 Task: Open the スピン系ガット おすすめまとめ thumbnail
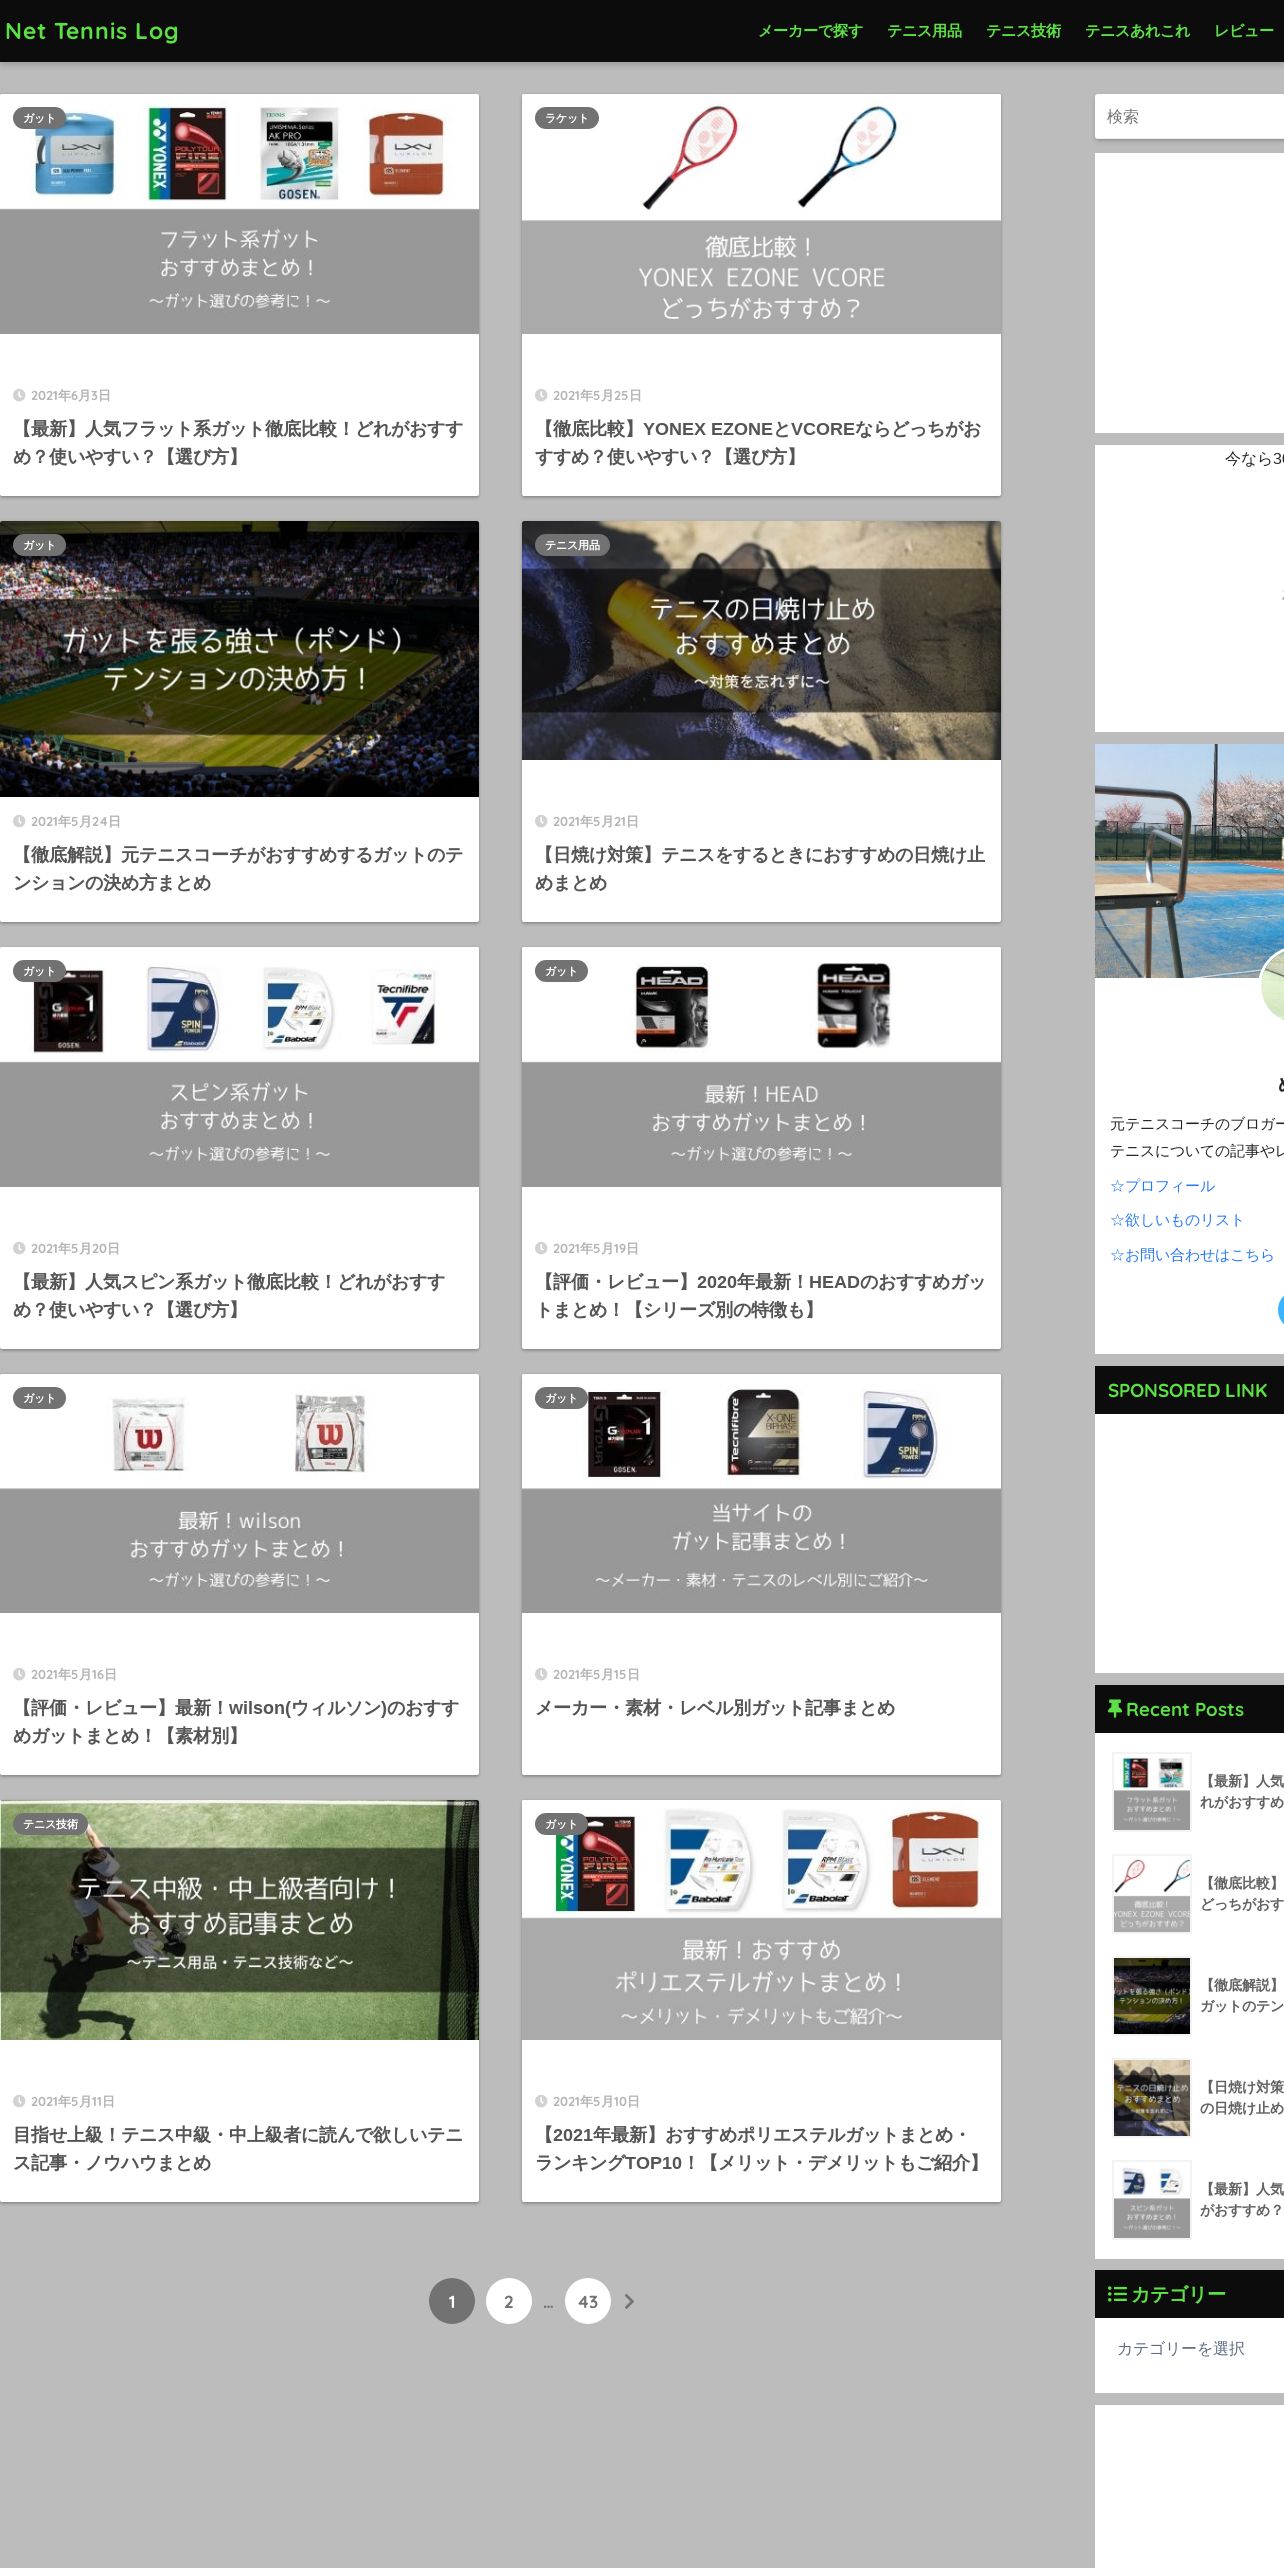click(239, 1067)
